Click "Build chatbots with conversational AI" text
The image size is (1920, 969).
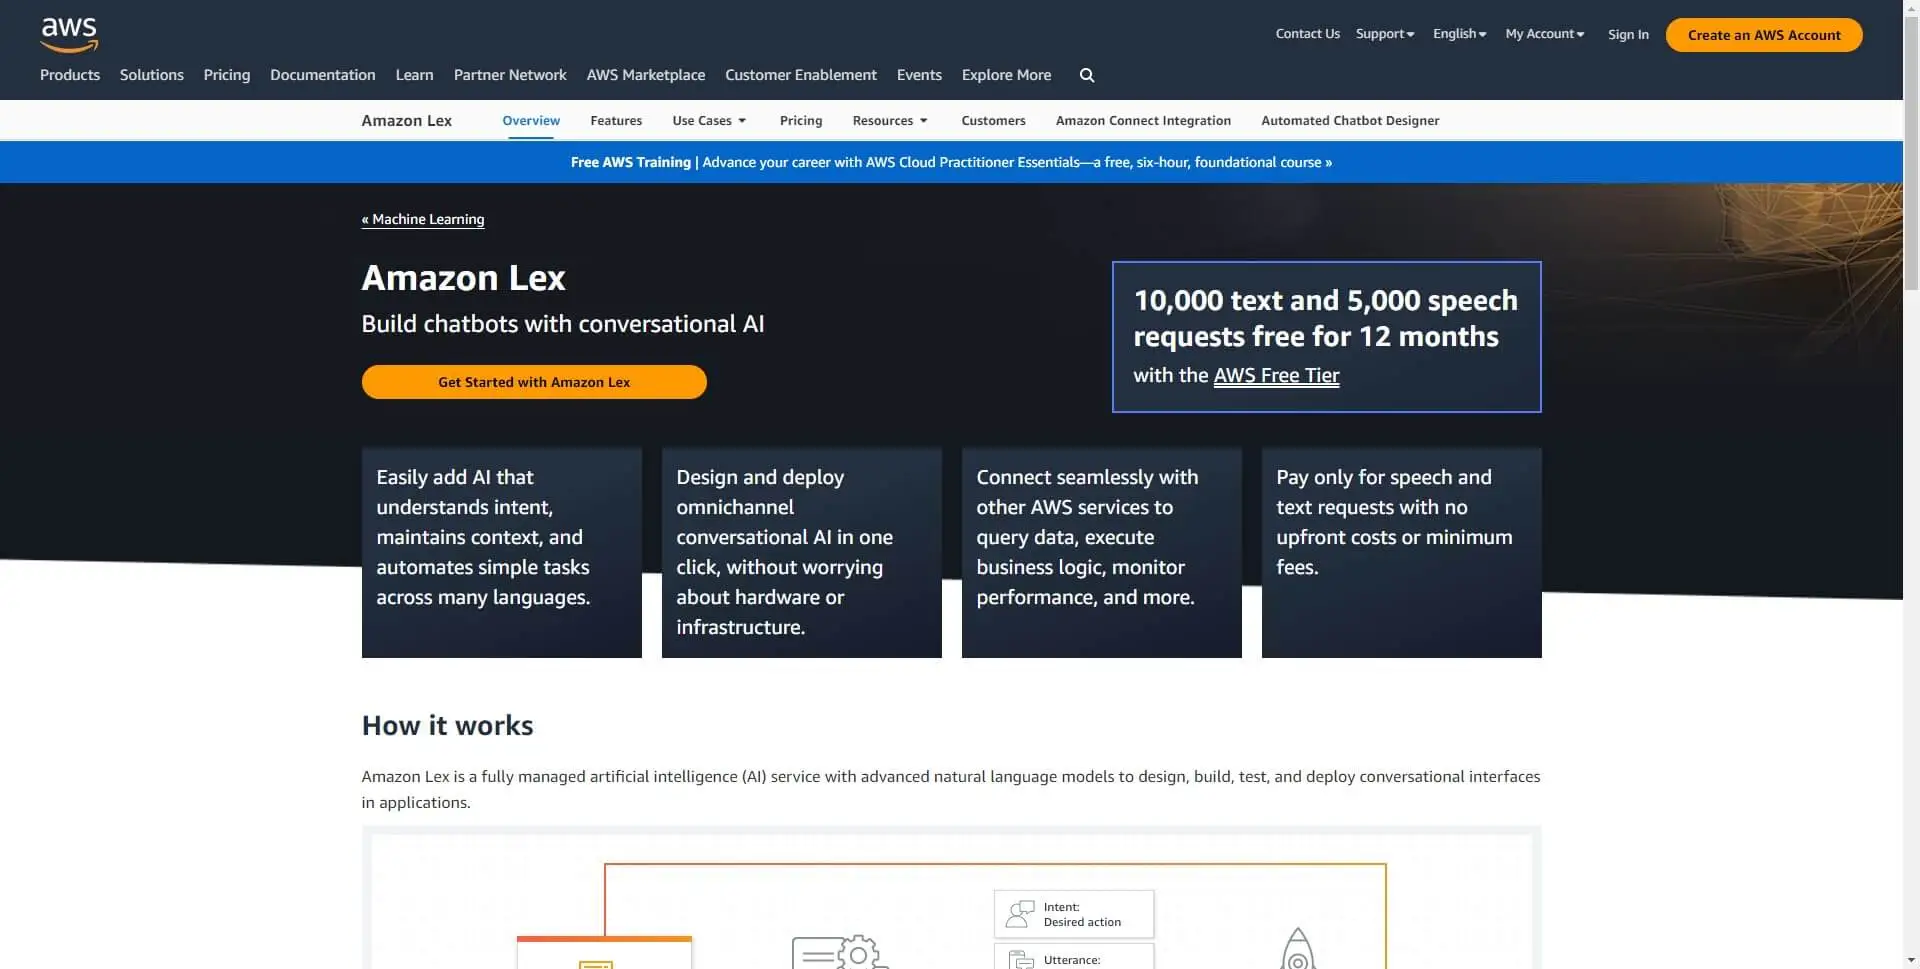tap(563, 324)
